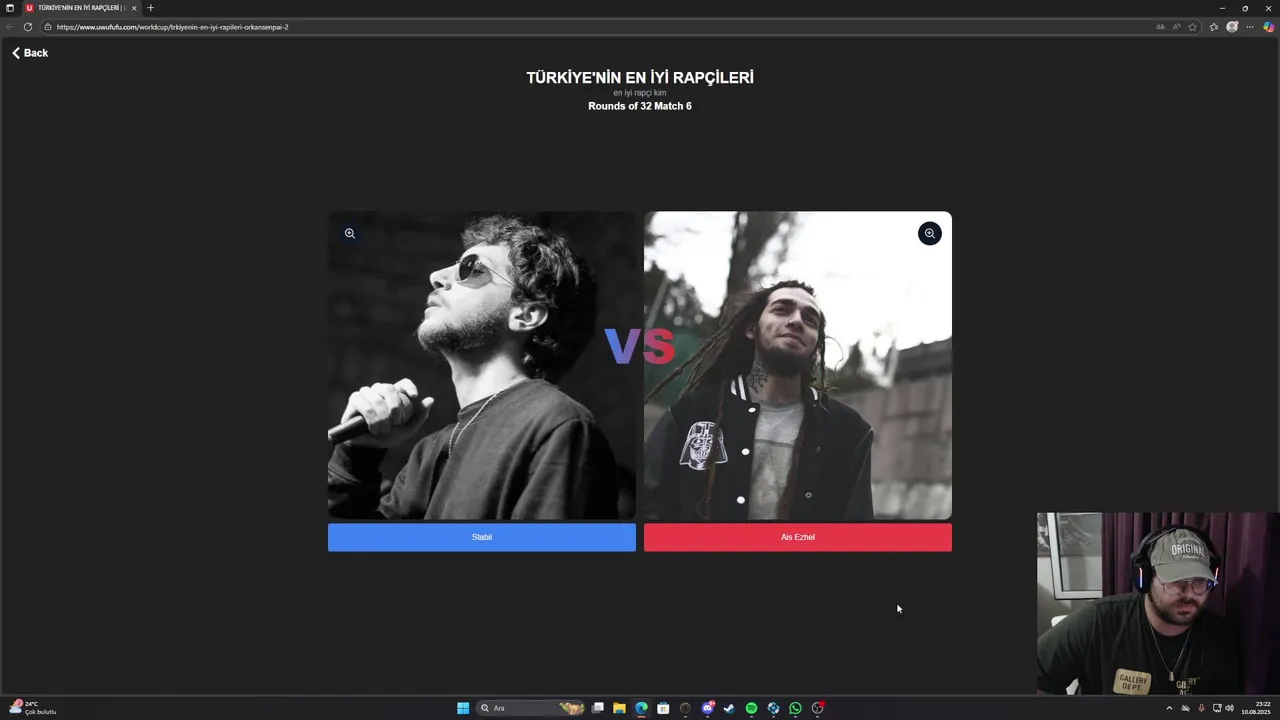Reload the page with the refresh icon
1280x720 pixels.
tap(28, 27)
